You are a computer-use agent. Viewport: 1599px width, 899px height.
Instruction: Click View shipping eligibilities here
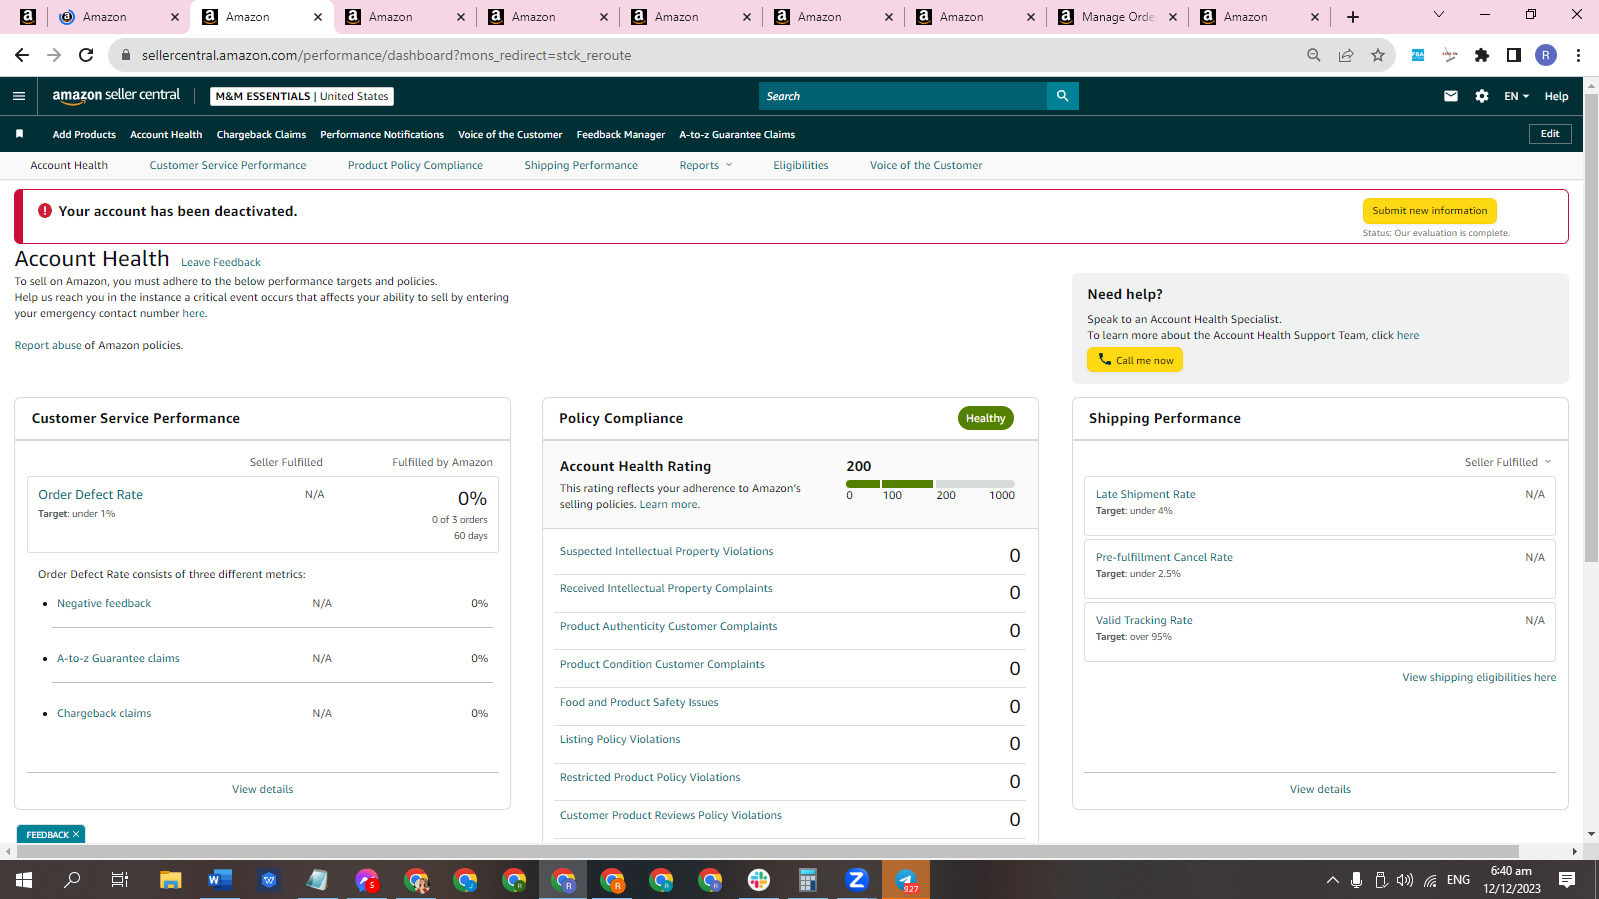tap(1479, 677)
